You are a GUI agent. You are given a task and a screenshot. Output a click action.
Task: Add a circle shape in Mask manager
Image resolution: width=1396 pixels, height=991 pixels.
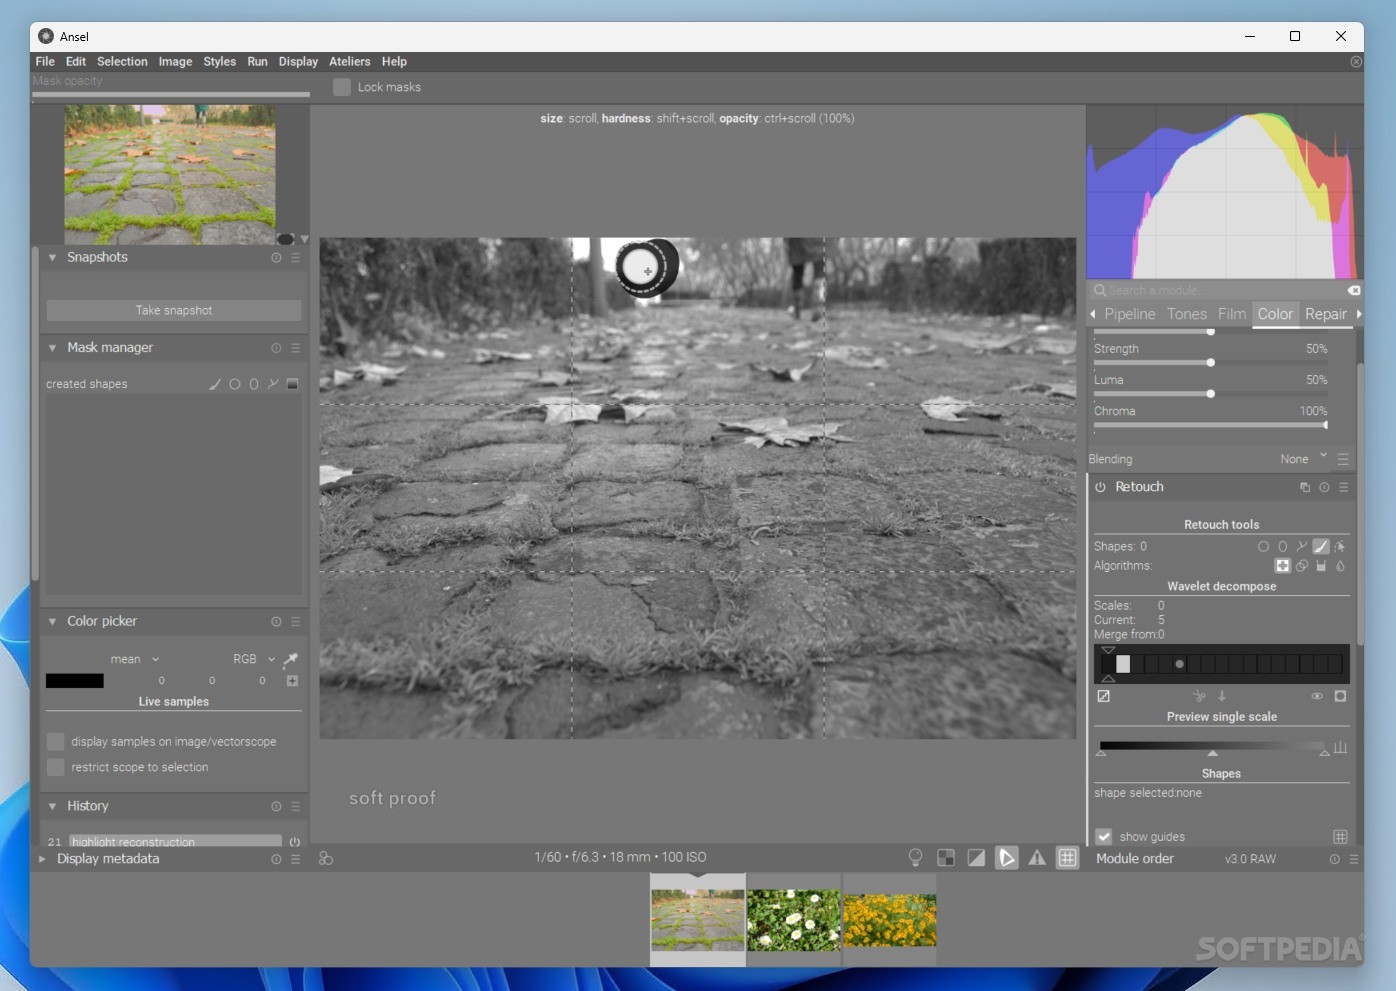(x=235, y=384)
